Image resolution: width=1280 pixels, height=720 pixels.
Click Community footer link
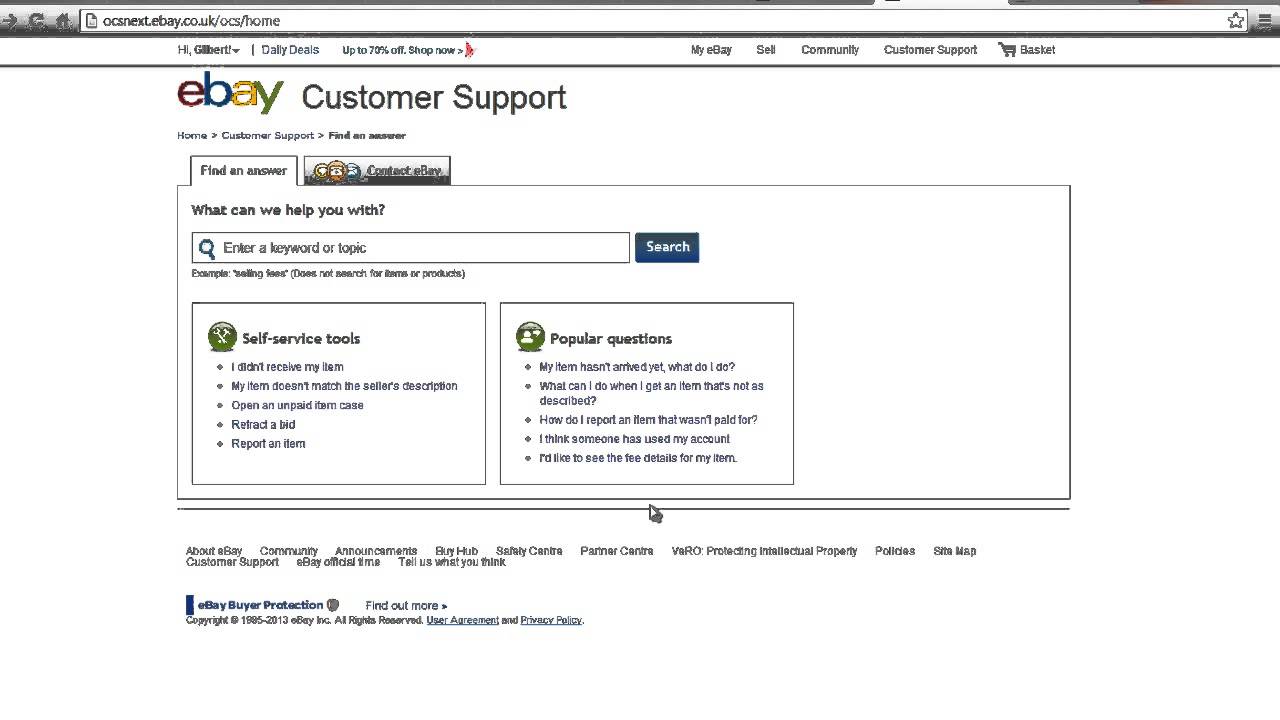click(x=288, y=551)
